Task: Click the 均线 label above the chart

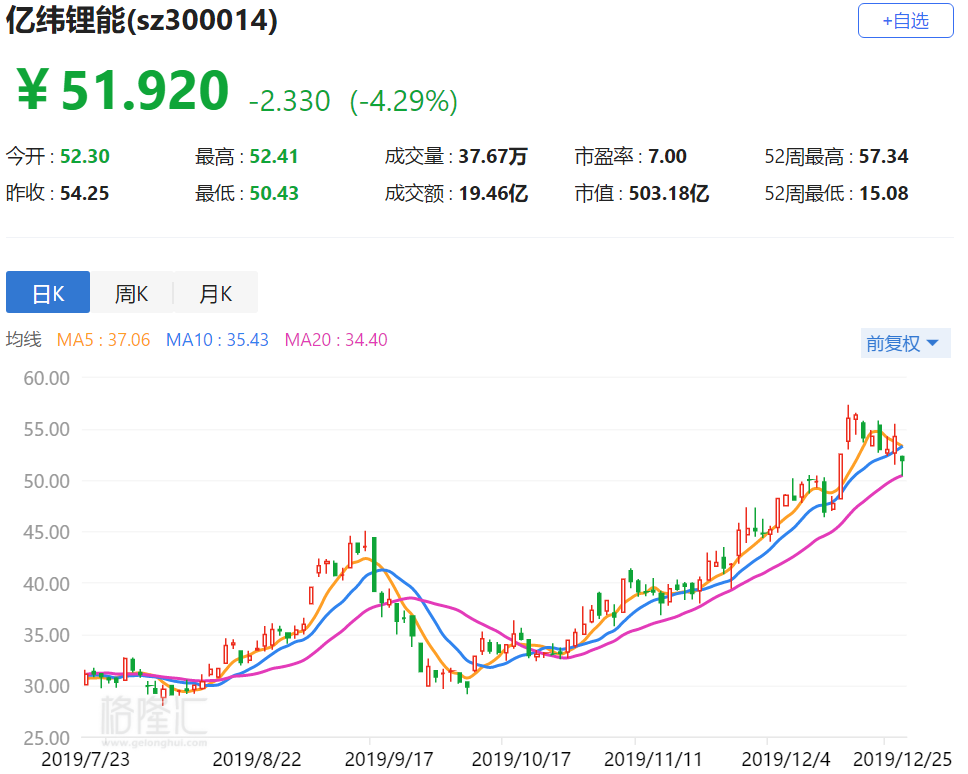Action: (x=23, y=339)
